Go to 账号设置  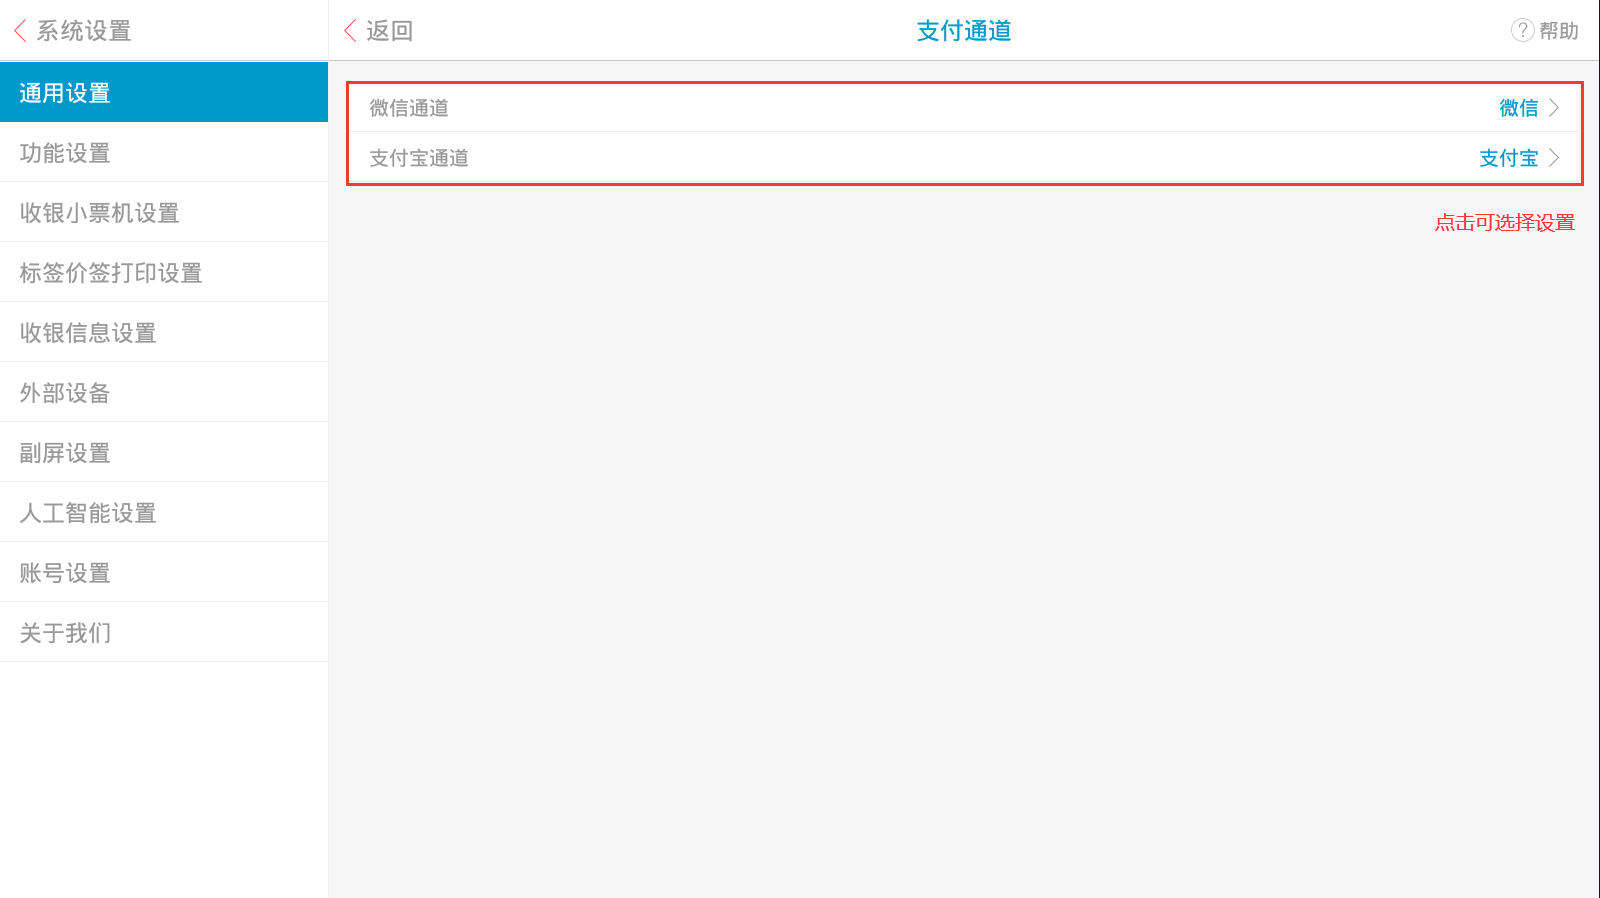(x=164, y=572)
